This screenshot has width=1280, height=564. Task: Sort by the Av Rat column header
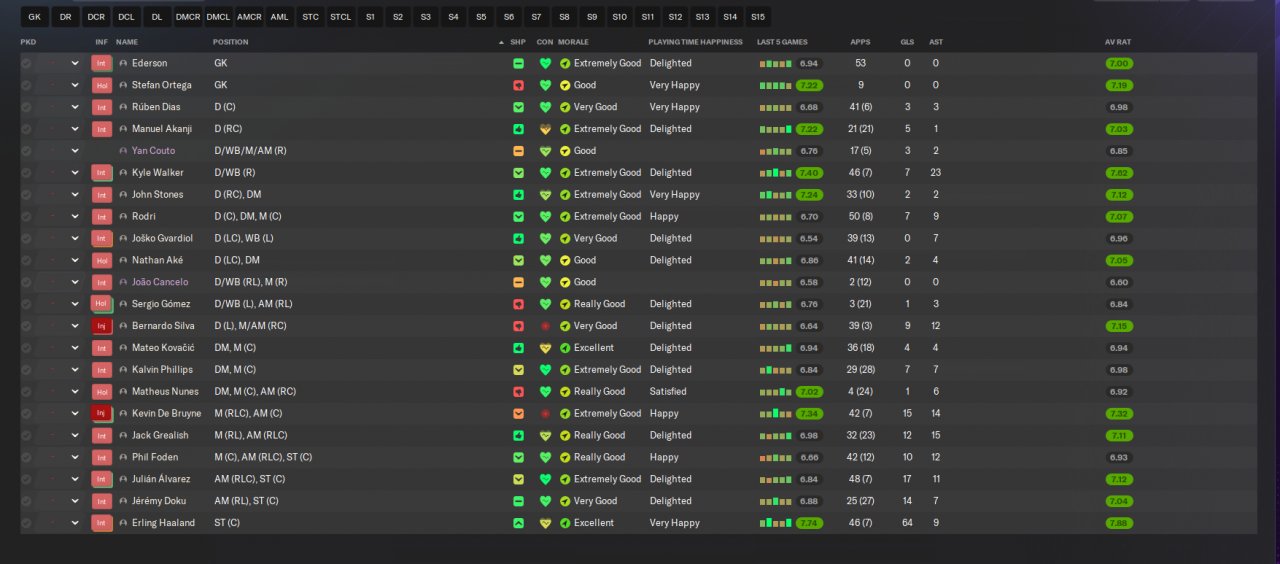click(1118, 42)
